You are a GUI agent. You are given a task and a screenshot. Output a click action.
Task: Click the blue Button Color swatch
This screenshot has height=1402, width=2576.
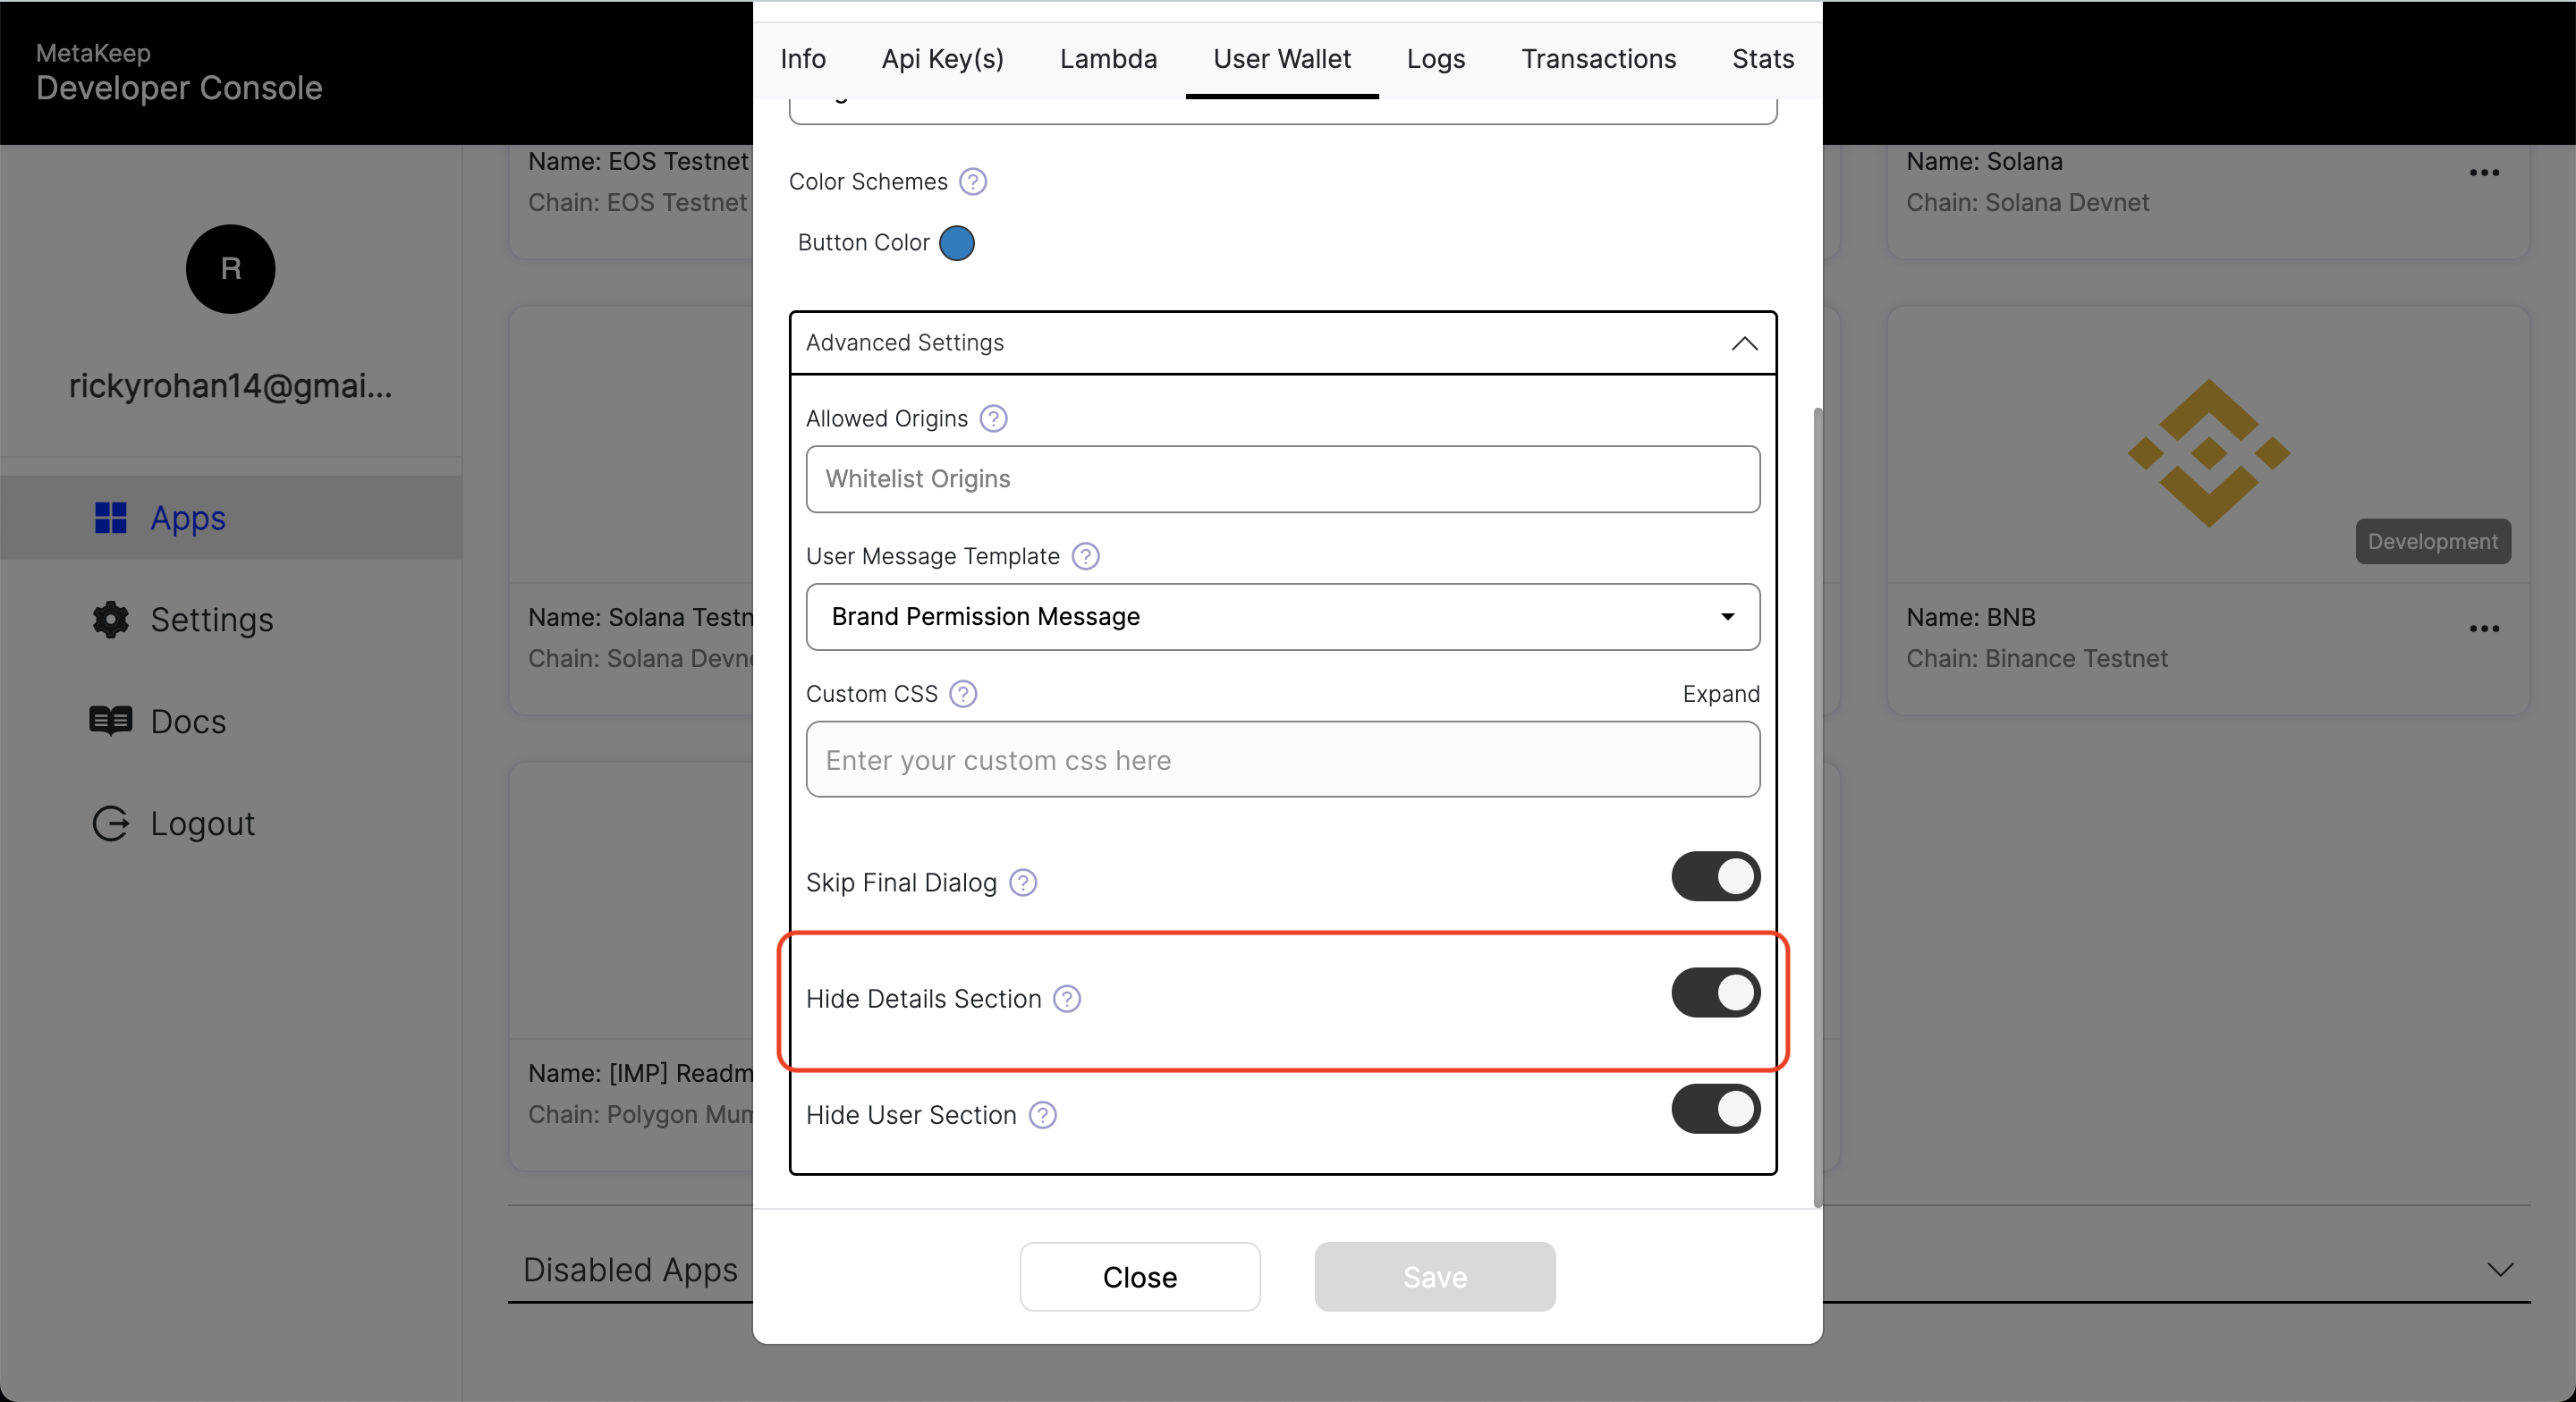pos(956,241)
